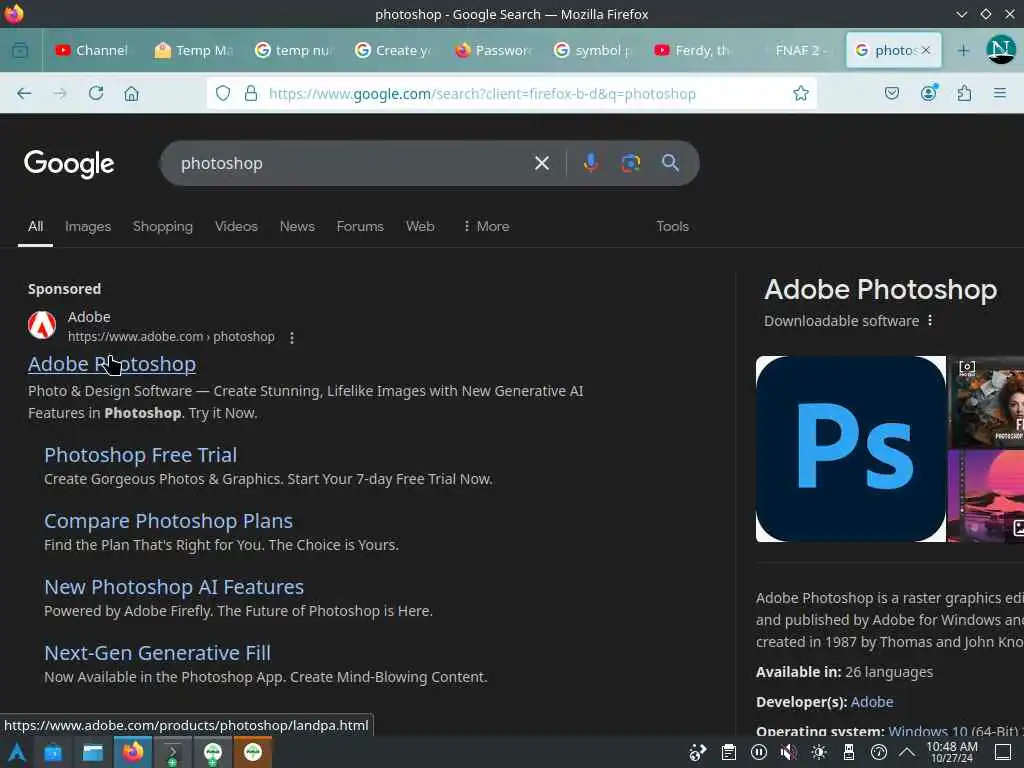Go back to the previous page
Image resolution: width=1024 pixels, height=768 pixels.
pyautogui.click(x=24, y=93)
